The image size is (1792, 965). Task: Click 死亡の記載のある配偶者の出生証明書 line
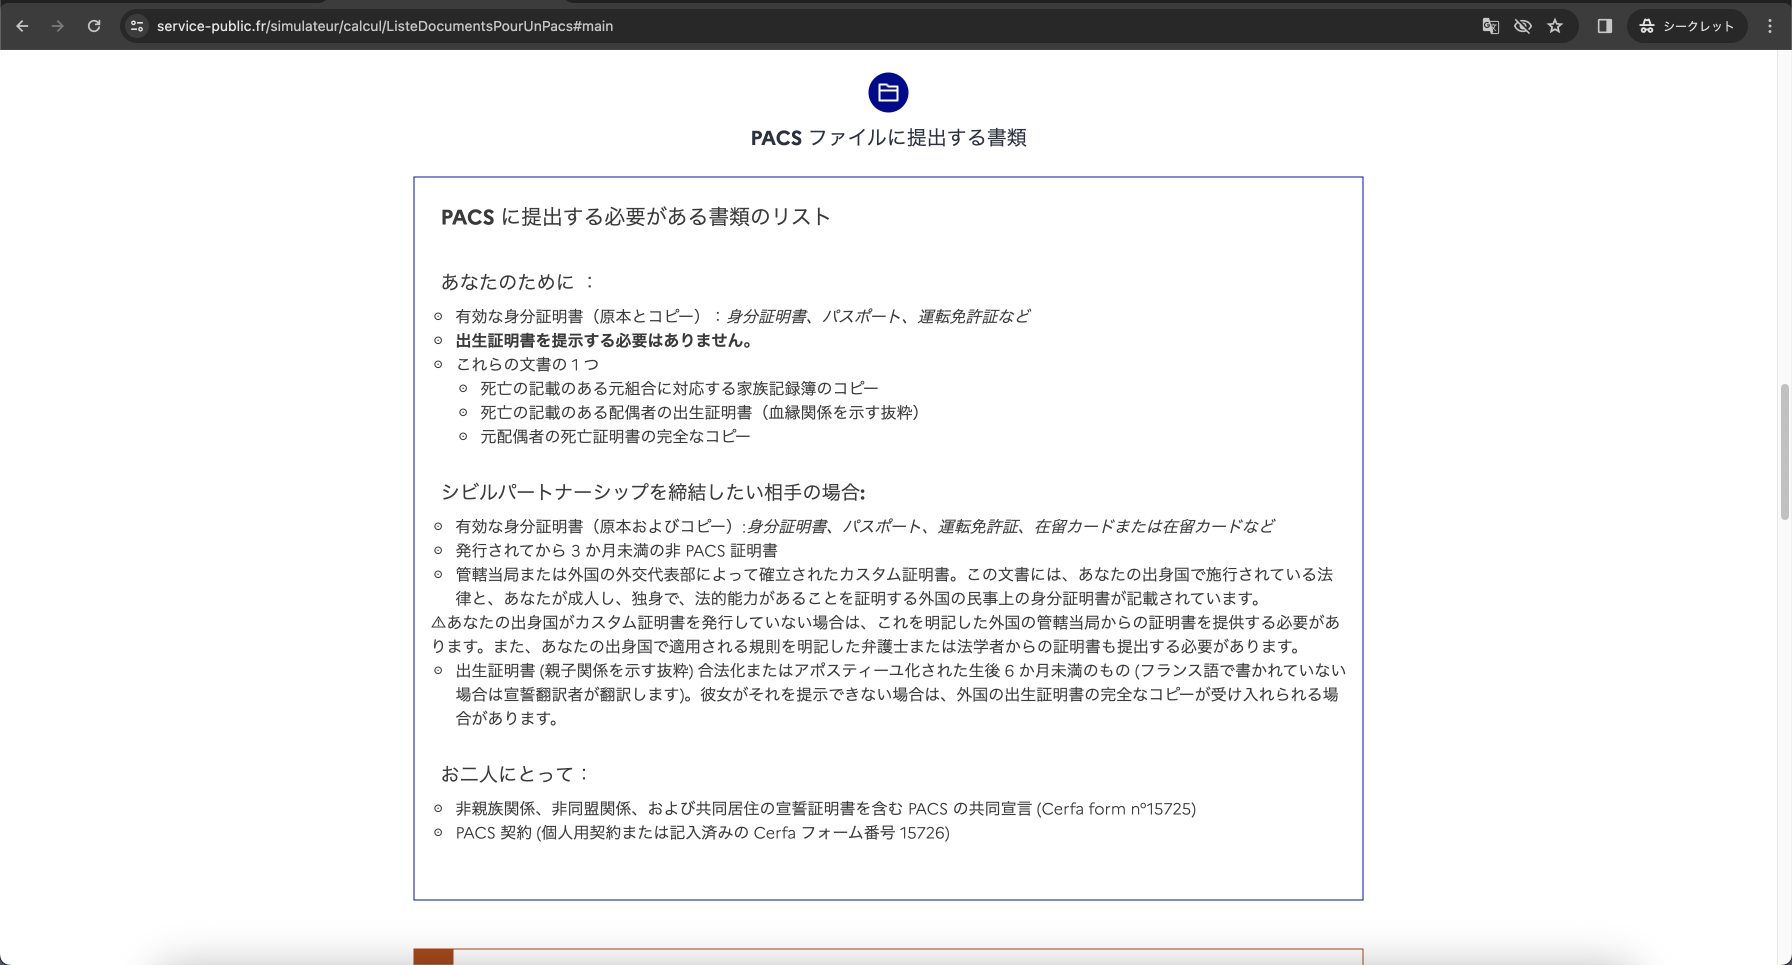coord(700,412)
